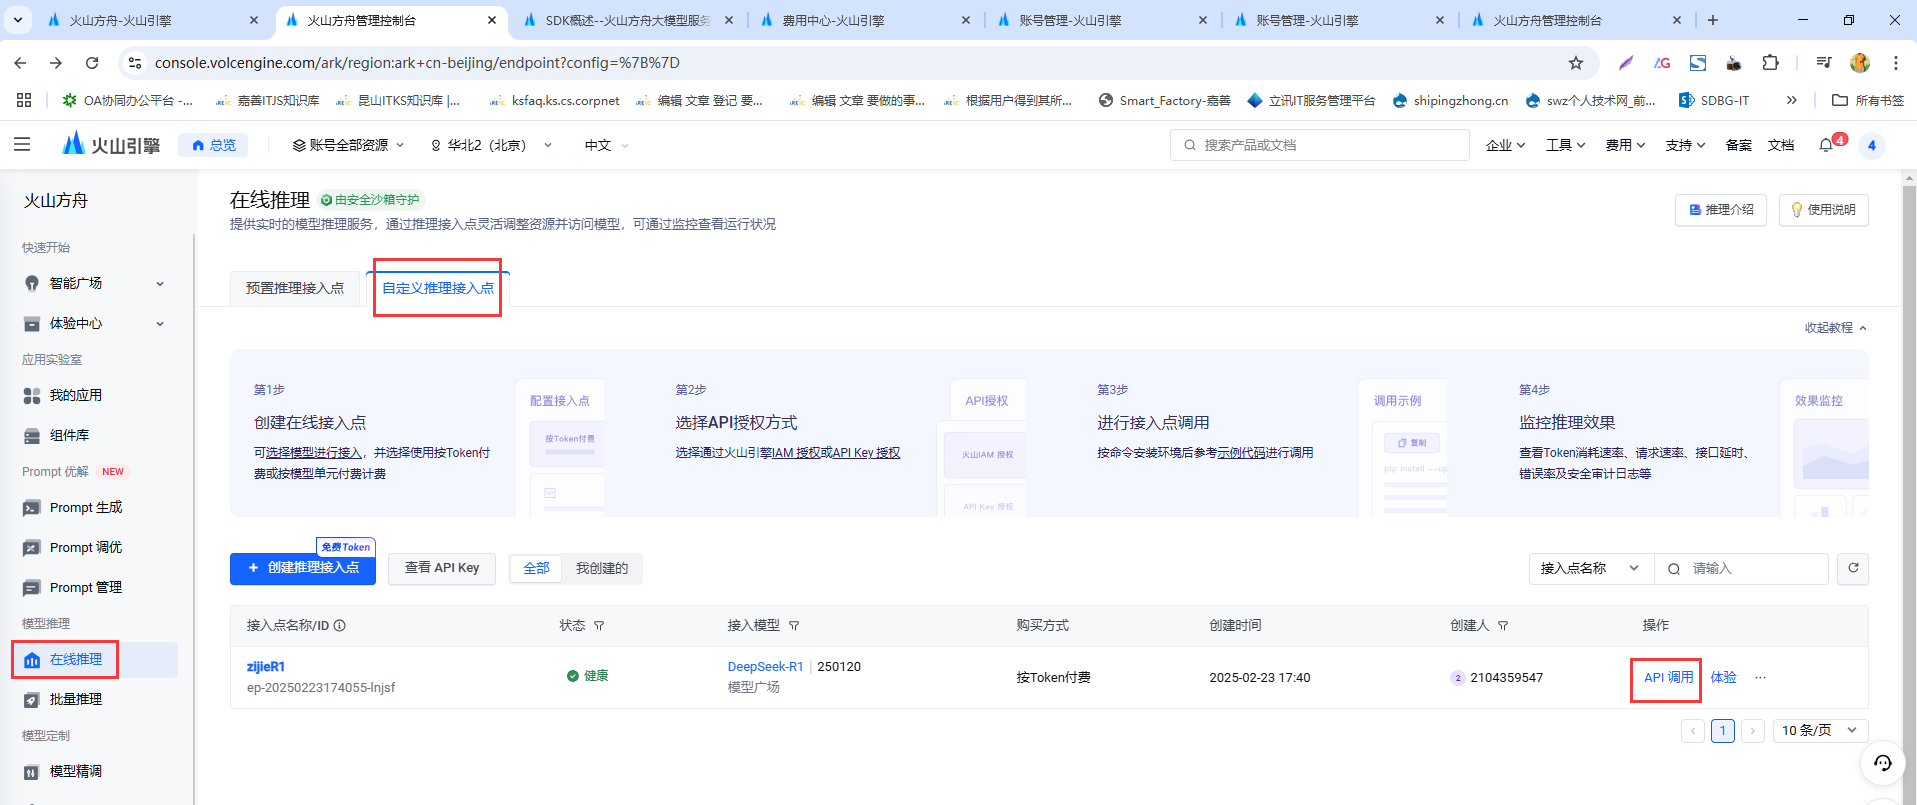Go back in browser history
The image size is (1917, 805).
[20, 63]
